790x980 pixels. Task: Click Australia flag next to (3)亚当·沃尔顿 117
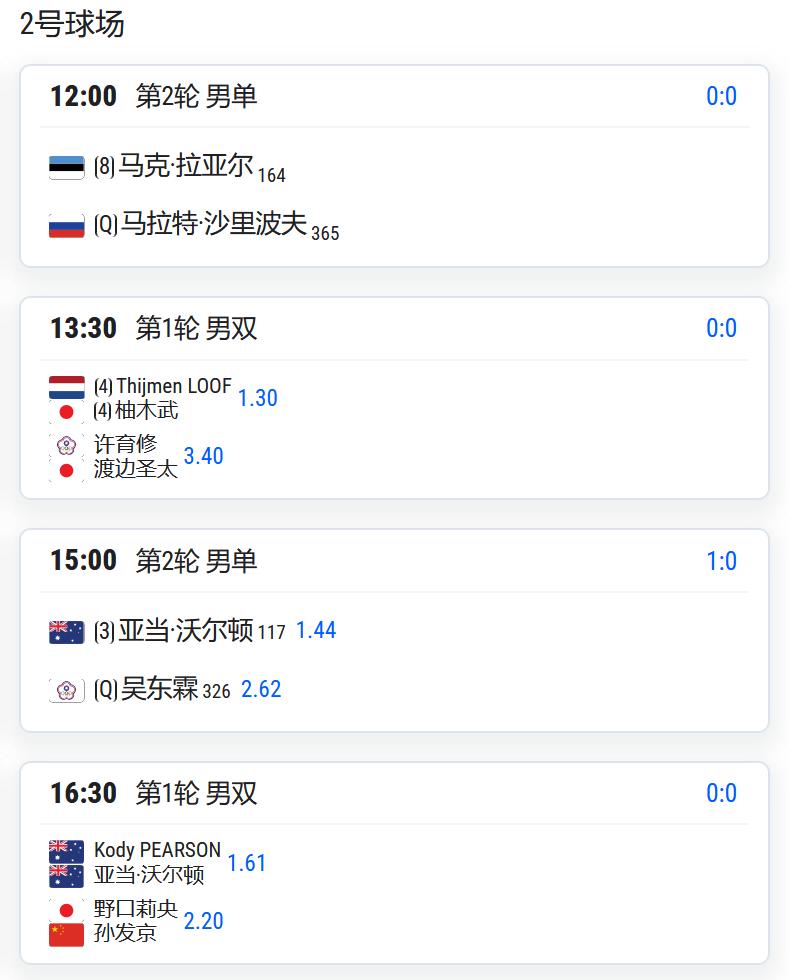coord(66,632)
